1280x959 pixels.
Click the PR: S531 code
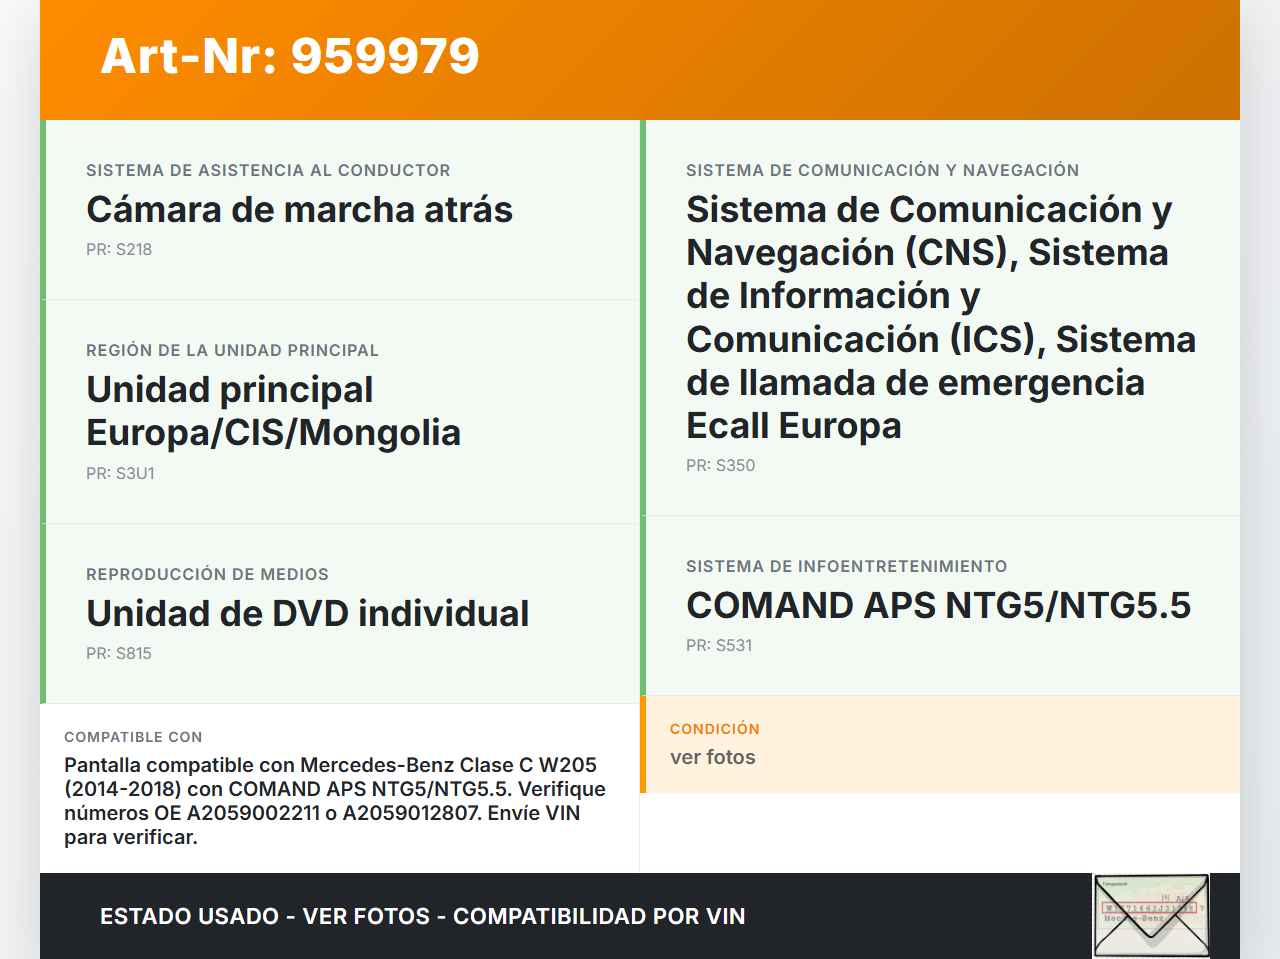719,645
